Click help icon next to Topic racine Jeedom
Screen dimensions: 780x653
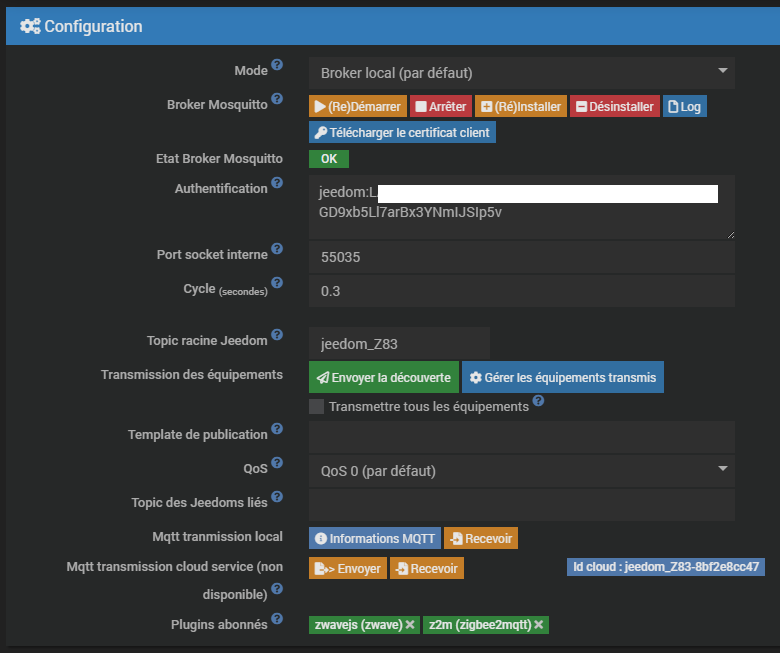point(277,335)
